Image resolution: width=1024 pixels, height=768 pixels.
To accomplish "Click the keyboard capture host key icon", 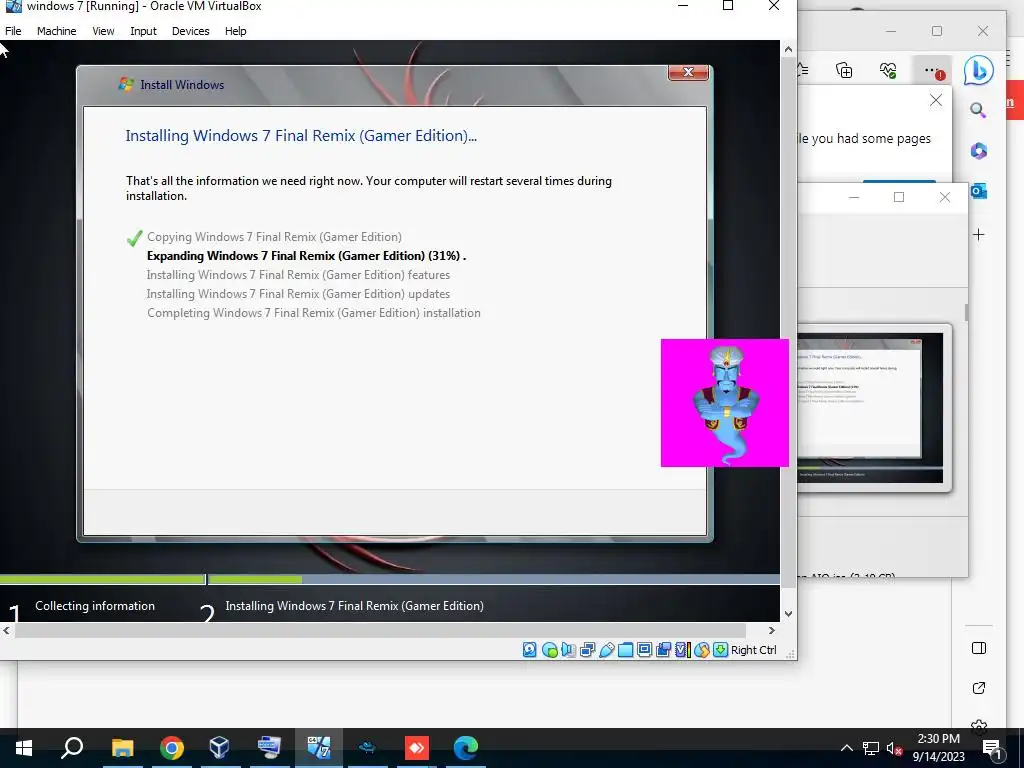I will [x=720, y=650].
